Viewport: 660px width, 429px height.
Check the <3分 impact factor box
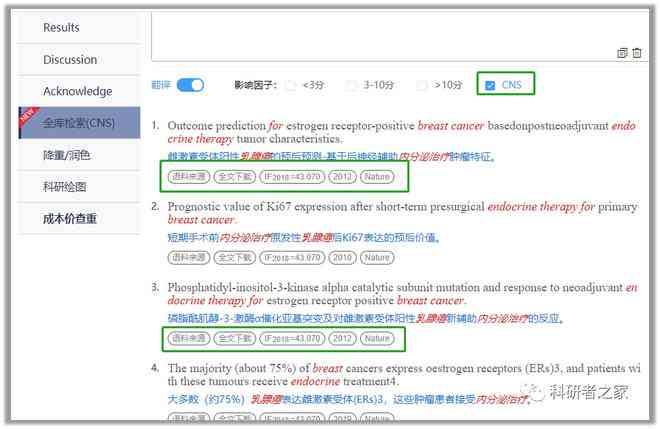pos(290,85)
